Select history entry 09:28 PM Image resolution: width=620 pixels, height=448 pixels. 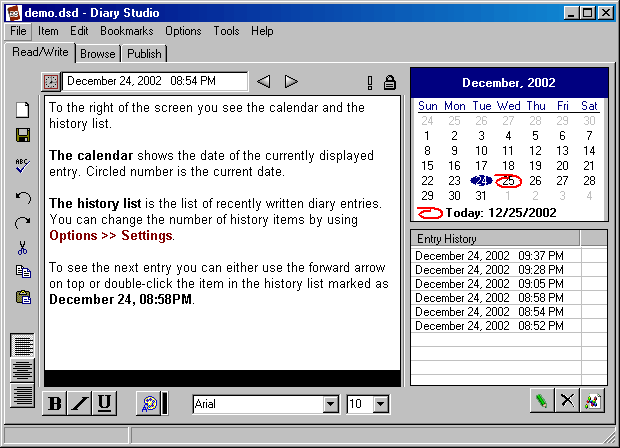496,270
